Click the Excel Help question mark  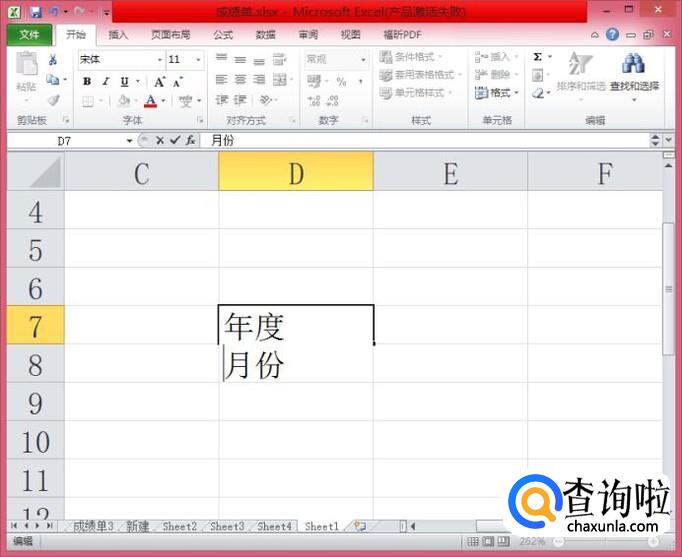pos(612,34)
